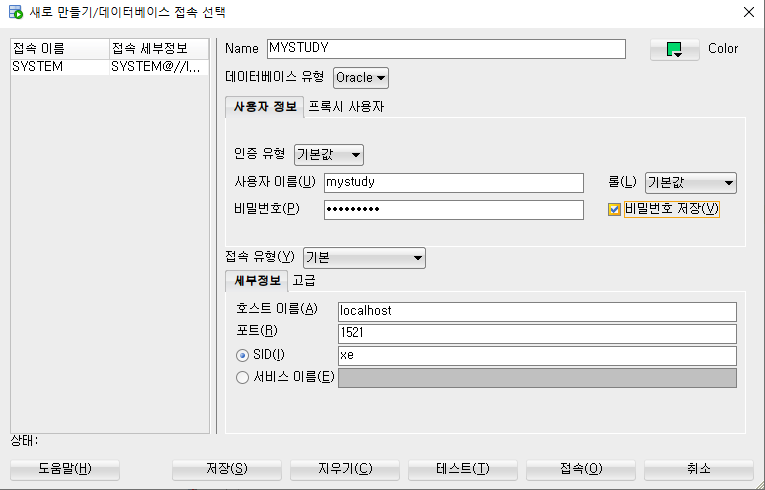Click the dialog title bar database icon
Screen dimensions: 765x490
pyautogui.click(x=16, y=12)
